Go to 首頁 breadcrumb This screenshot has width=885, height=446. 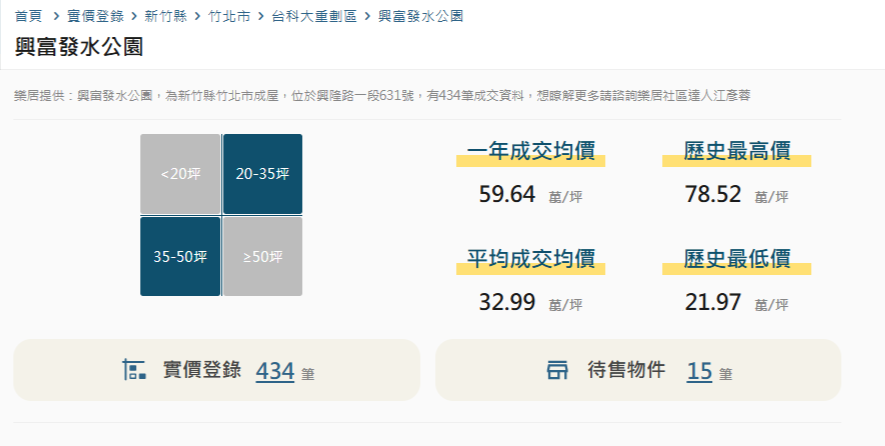click(28, 16)
